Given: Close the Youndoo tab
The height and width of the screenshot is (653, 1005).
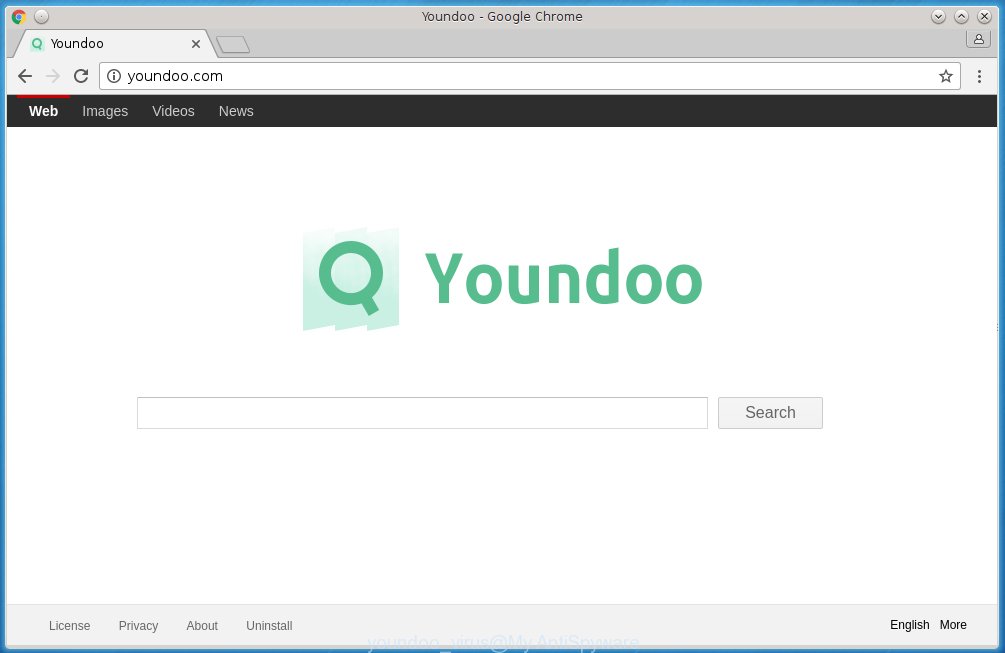Looking at the screenshot, I should pos(195,44).
